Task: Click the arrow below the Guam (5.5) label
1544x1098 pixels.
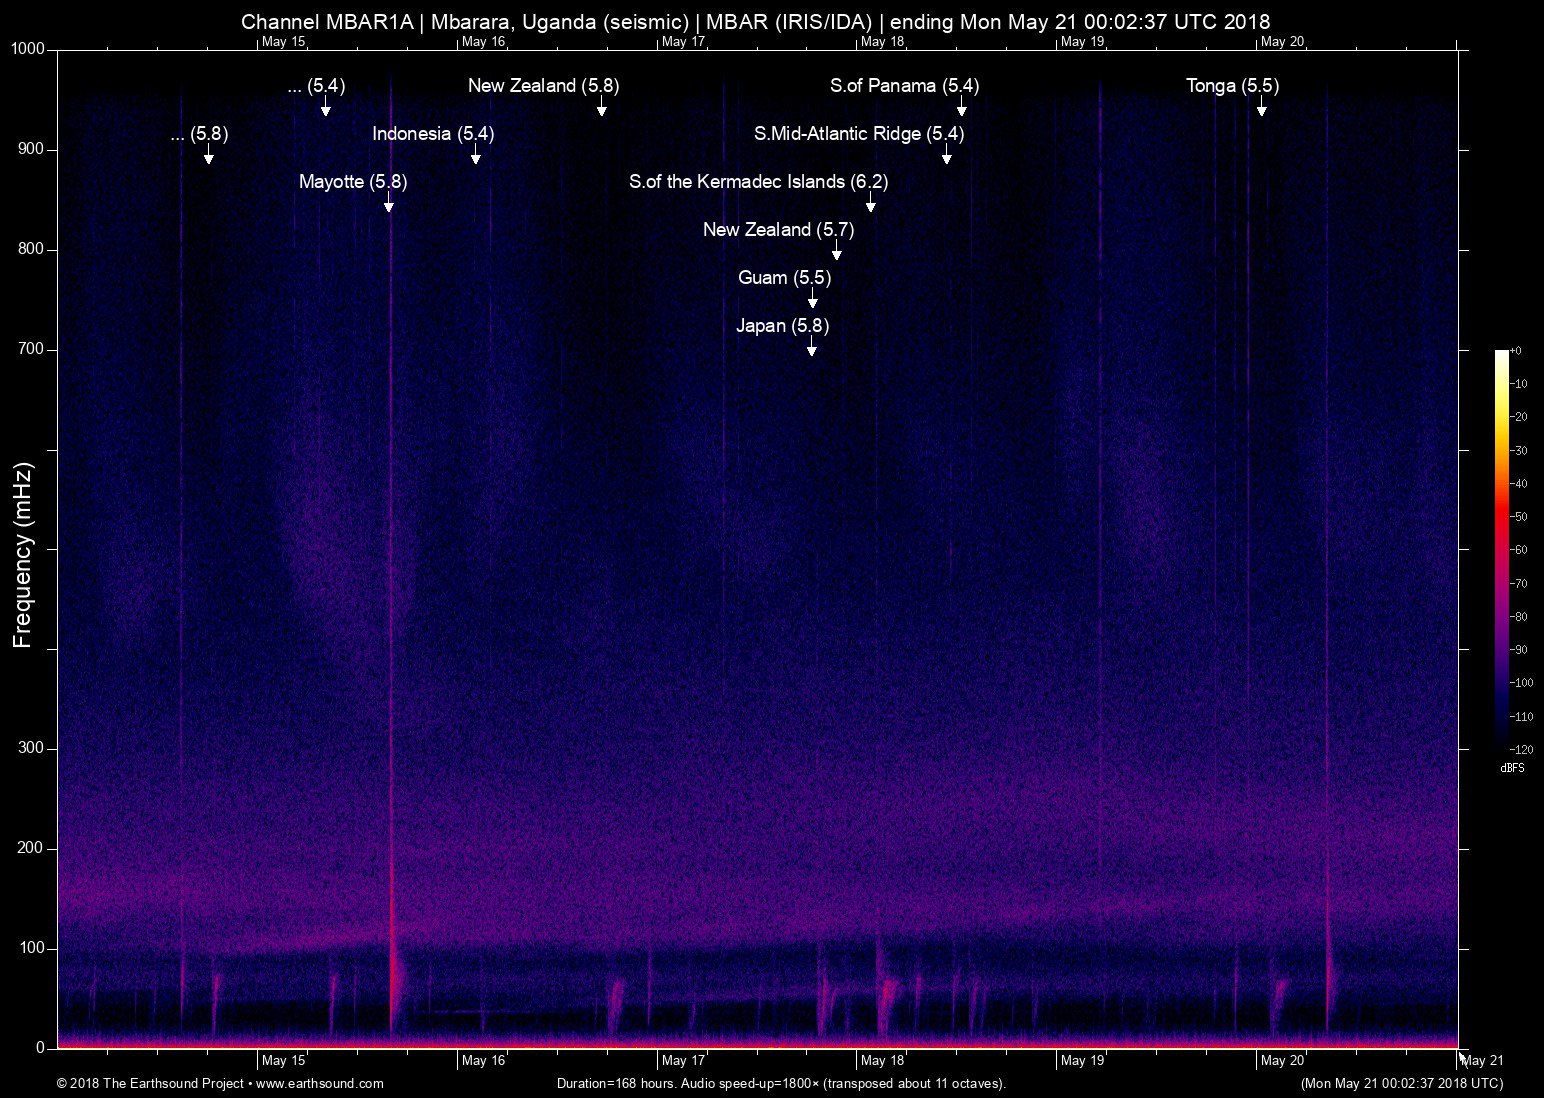Action: 813,300
